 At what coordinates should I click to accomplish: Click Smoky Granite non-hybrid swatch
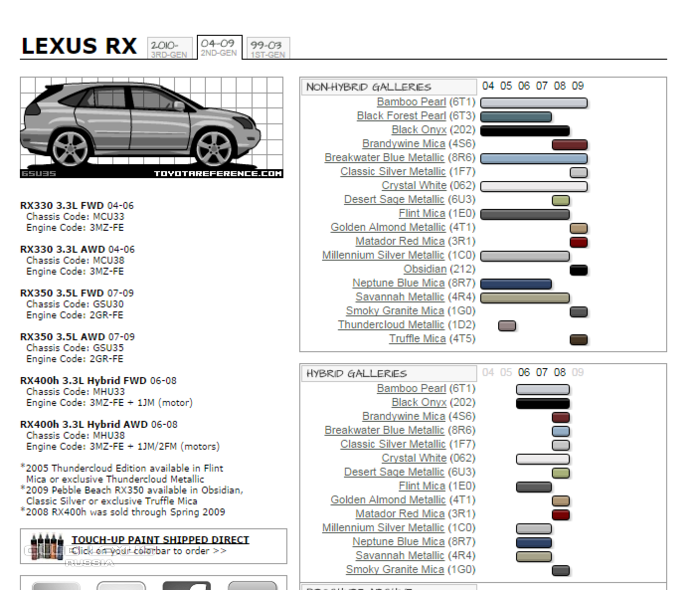point(579,312)
